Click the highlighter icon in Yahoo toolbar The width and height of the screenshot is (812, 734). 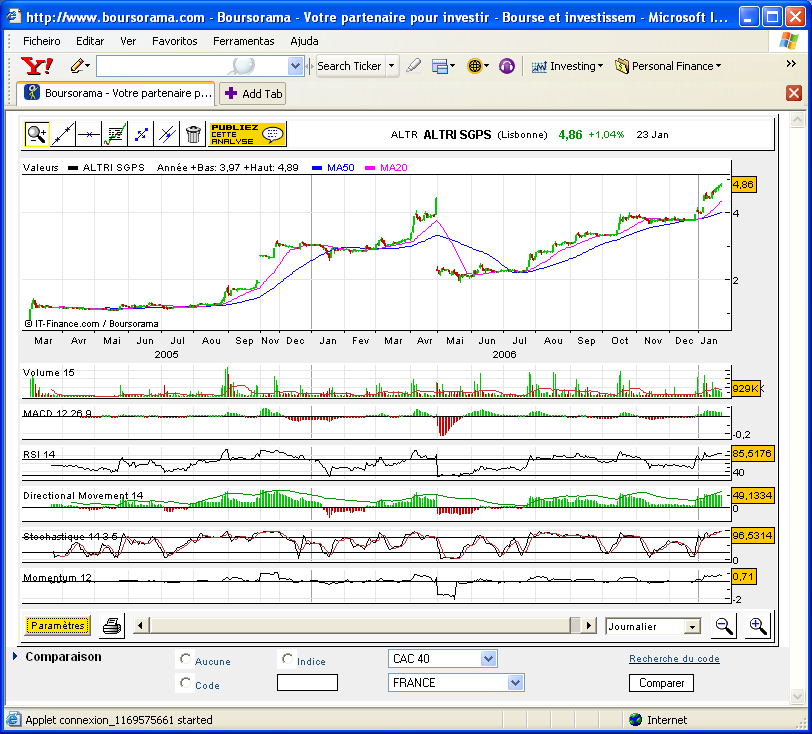click(x=413, y=66)
